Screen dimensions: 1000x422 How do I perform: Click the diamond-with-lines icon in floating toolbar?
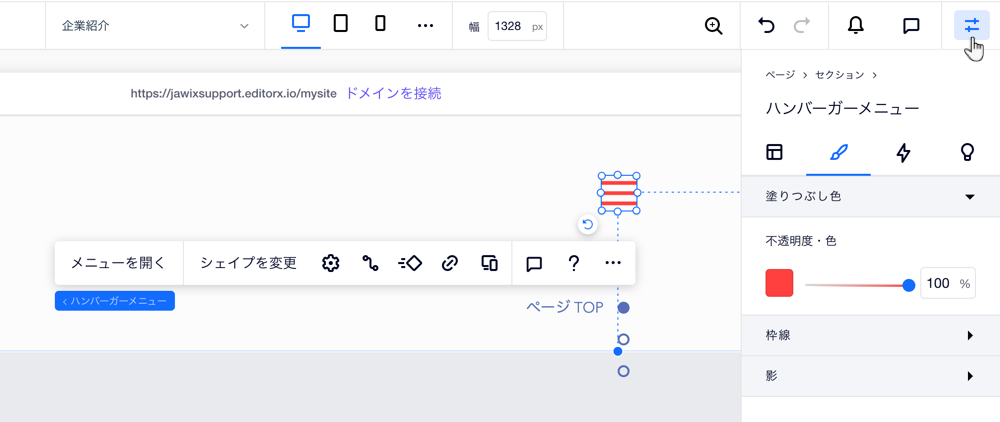coord(410,263)
